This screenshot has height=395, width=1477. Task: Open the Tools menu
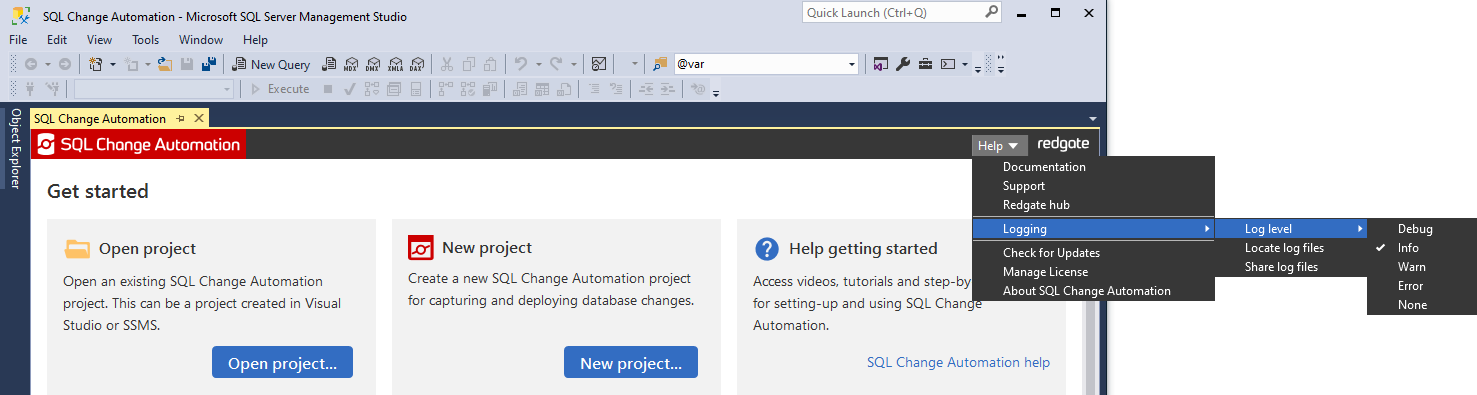click(146, 40)
